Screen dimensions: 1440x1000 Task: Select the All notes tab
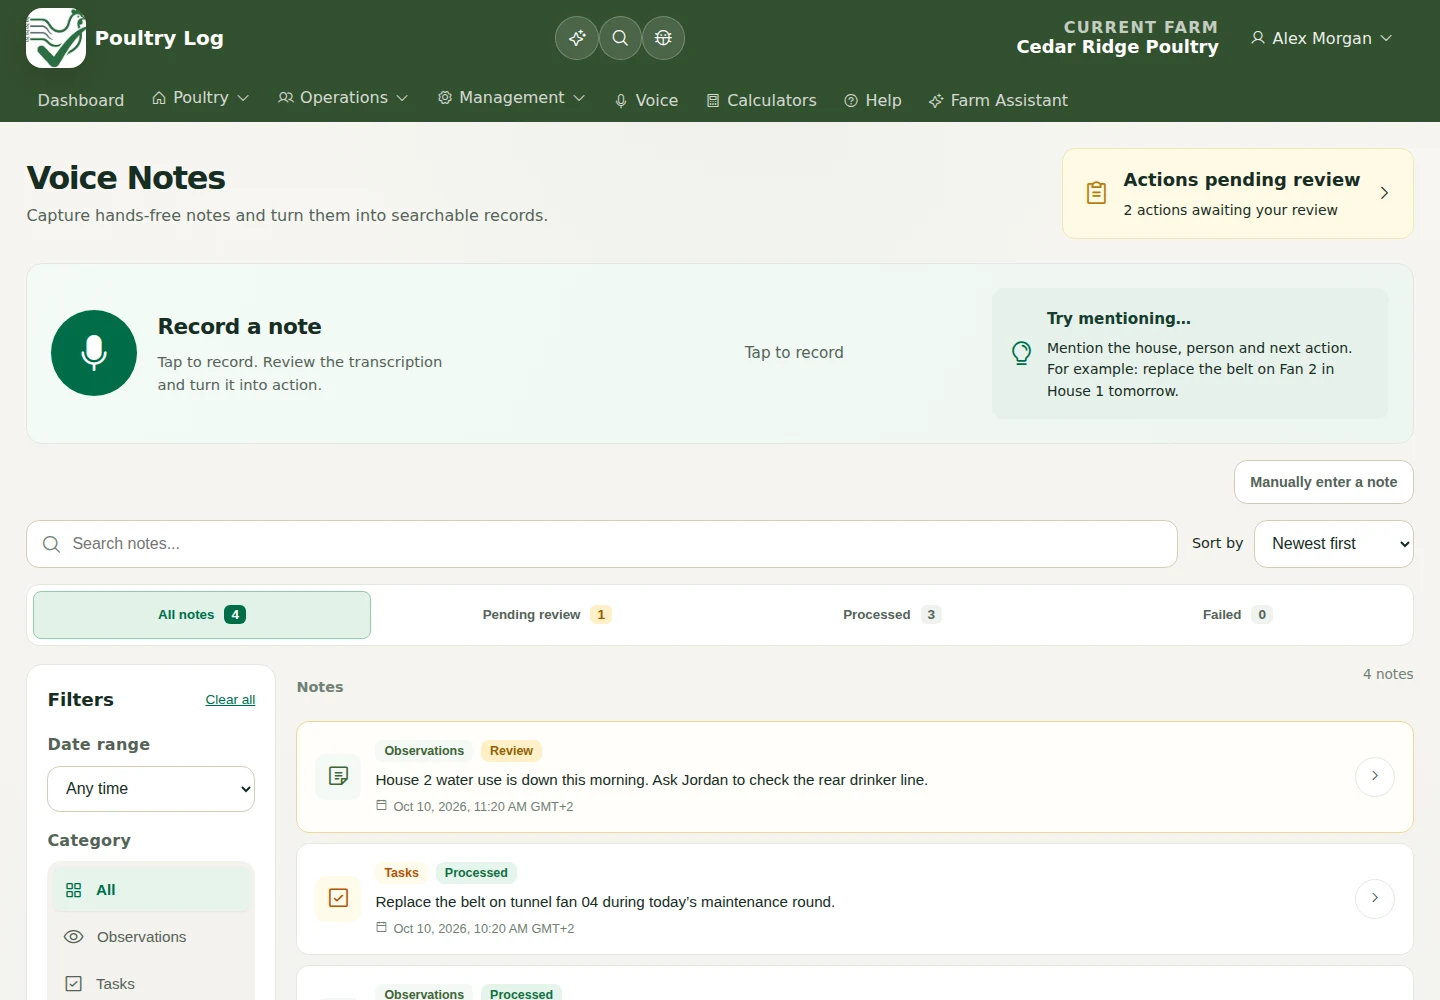click(202, 615)
